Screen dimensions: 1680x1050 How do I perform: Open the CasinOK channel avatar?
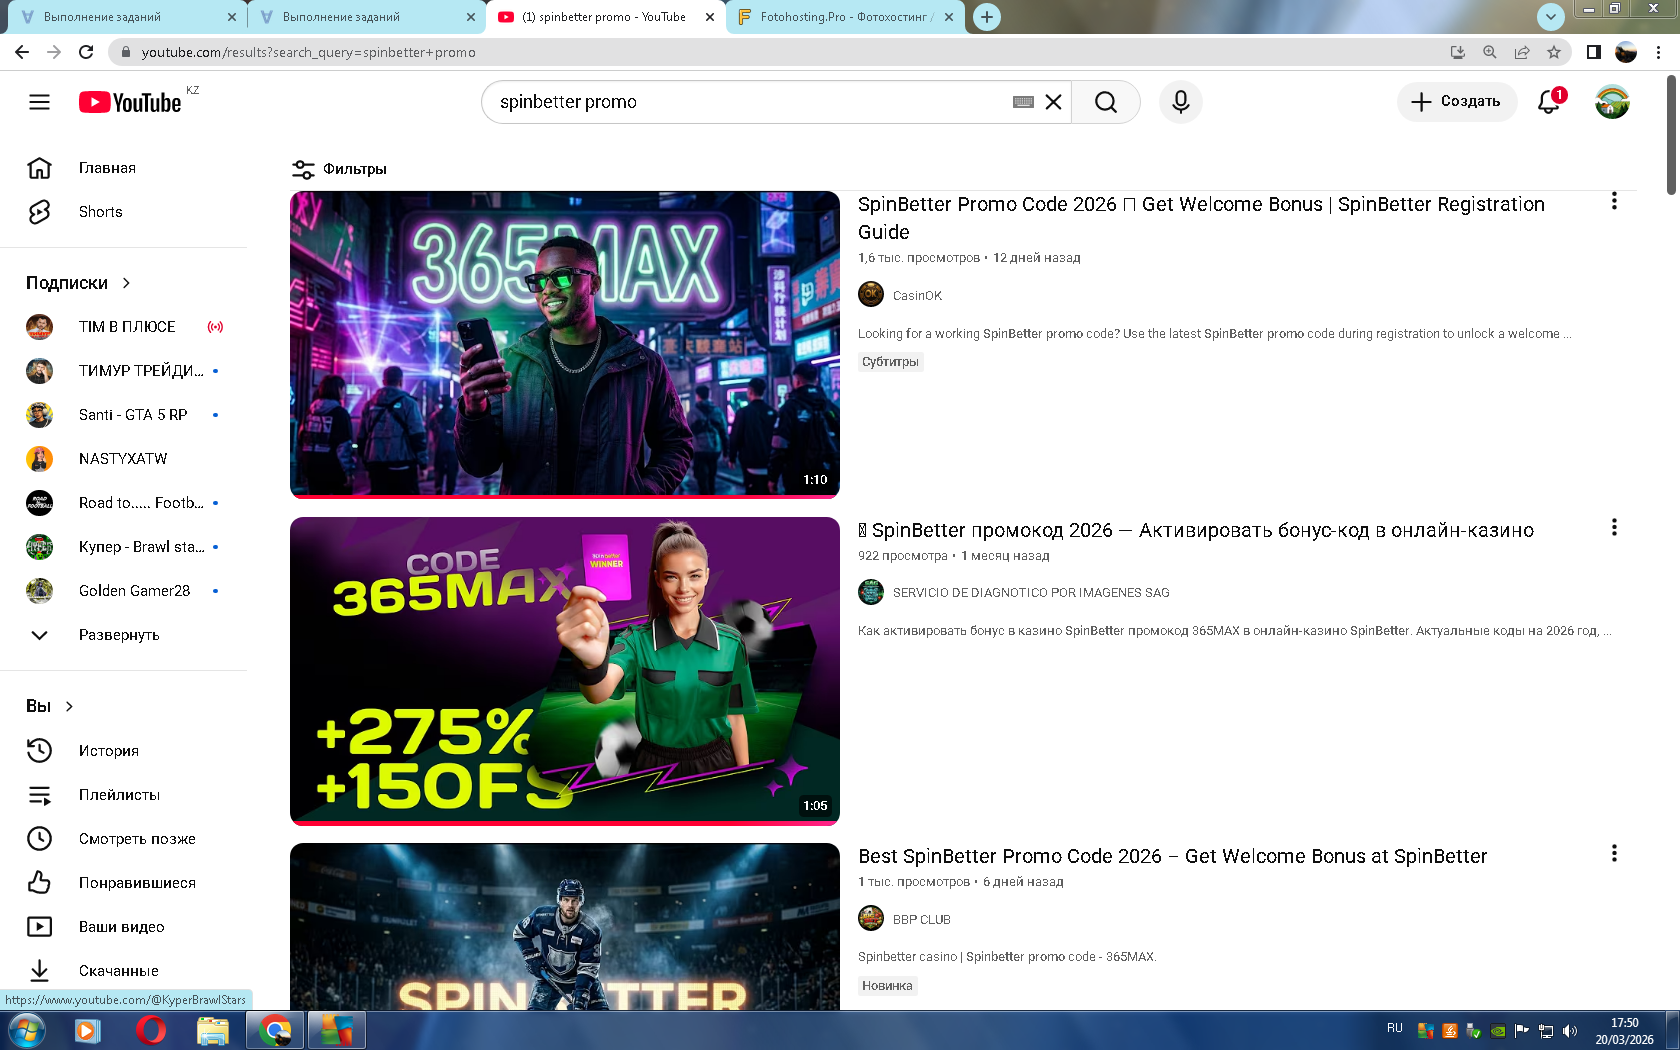pyautogui.click(x=871, y=295)
